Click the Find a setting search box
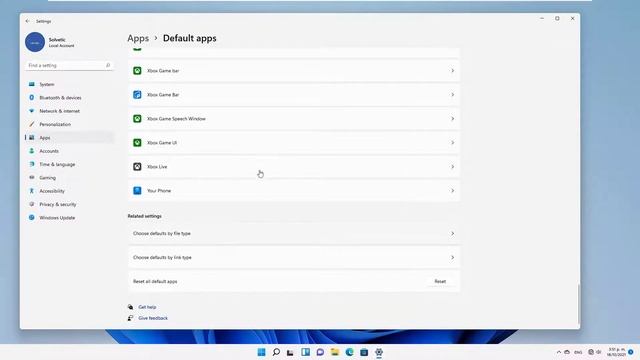Screen dimensions: 640x360 point(69,65)
